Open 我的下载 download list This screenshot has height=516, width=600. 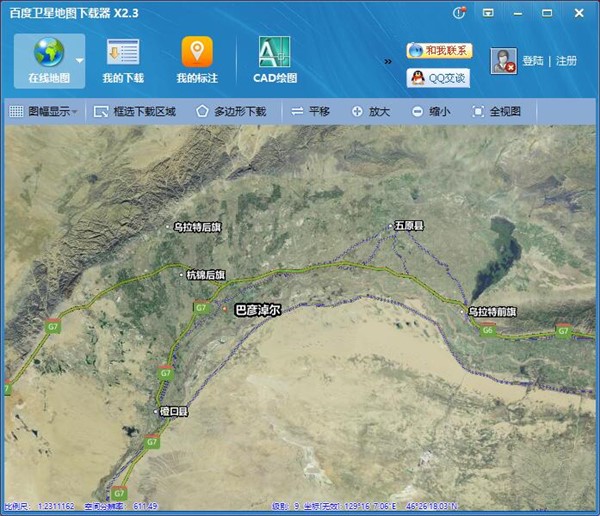123,61
